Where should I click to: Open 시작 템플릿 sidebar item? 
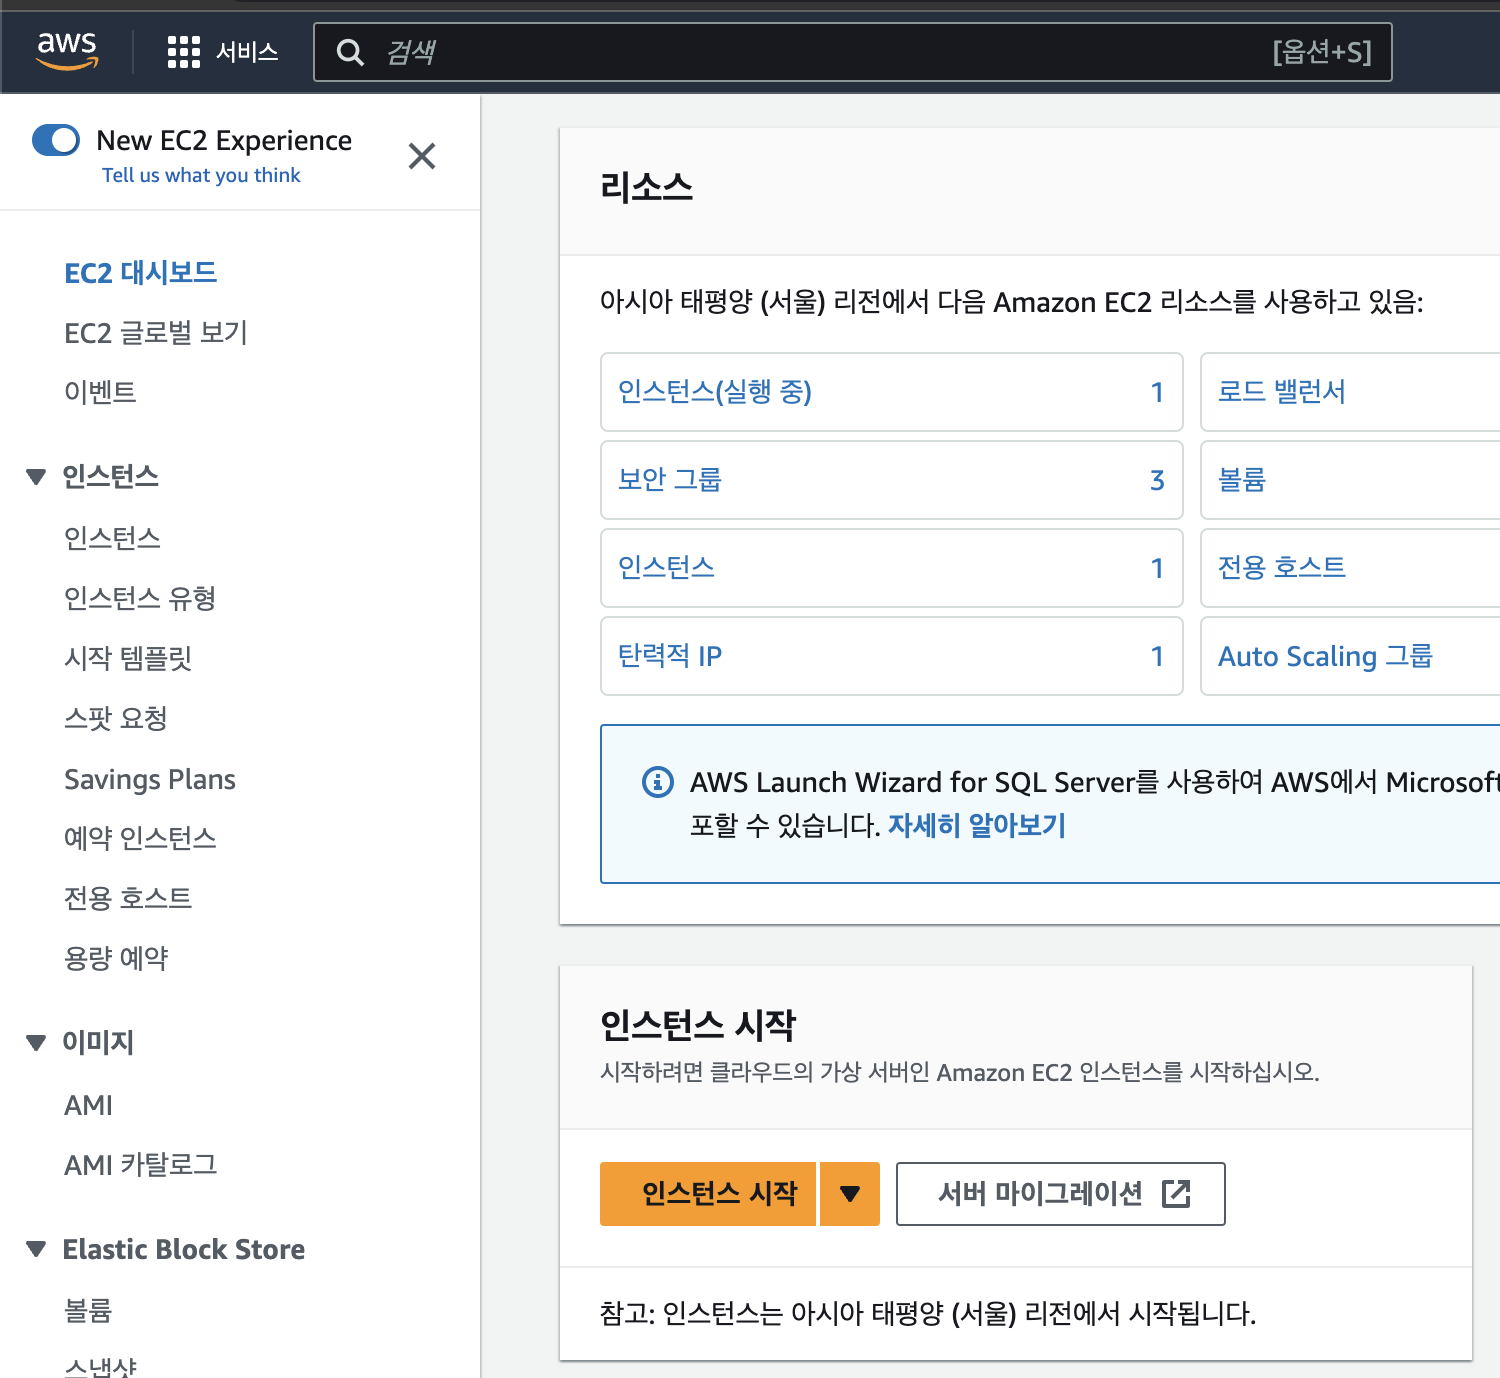pyautogui.click(x=128, y=658)
